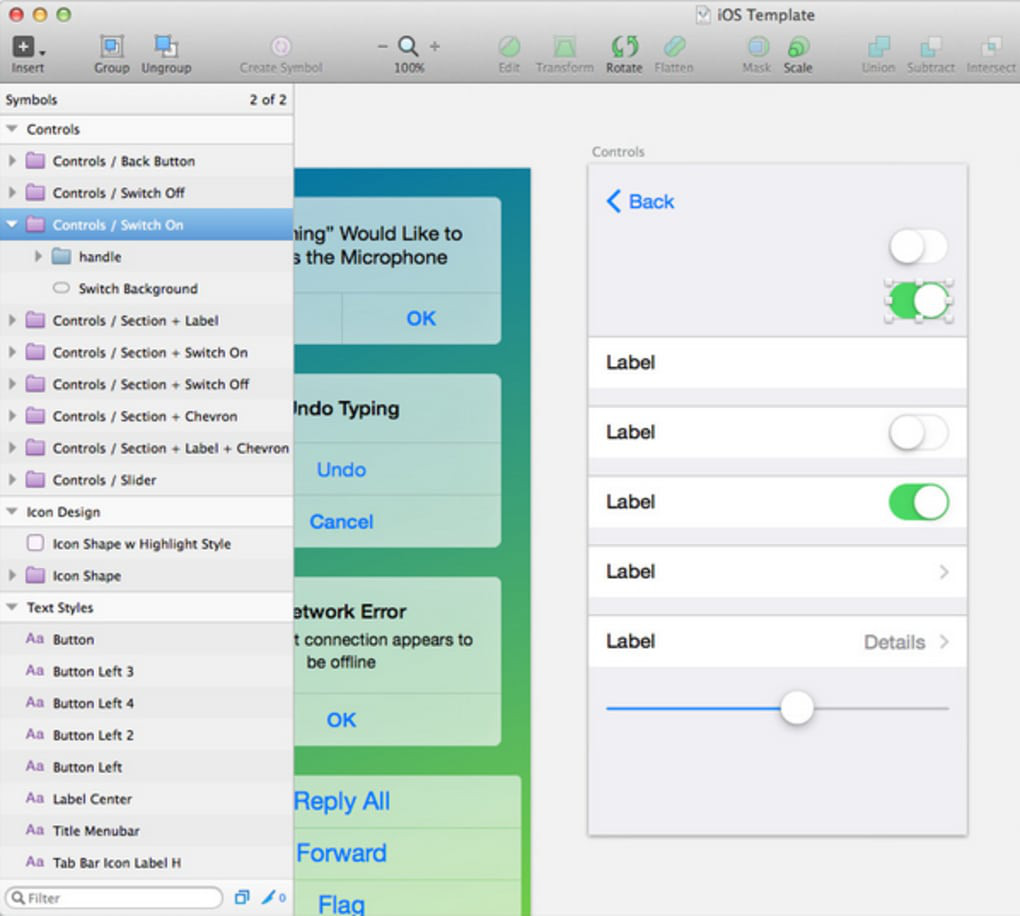Click the blue filled slider track

click(693, 708)
